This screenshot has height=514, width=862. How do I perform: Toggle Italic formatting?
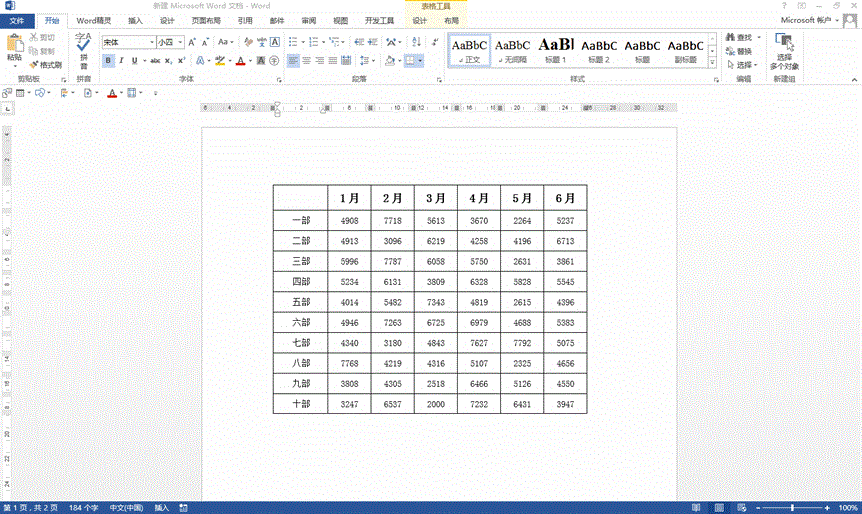(121, 61)
